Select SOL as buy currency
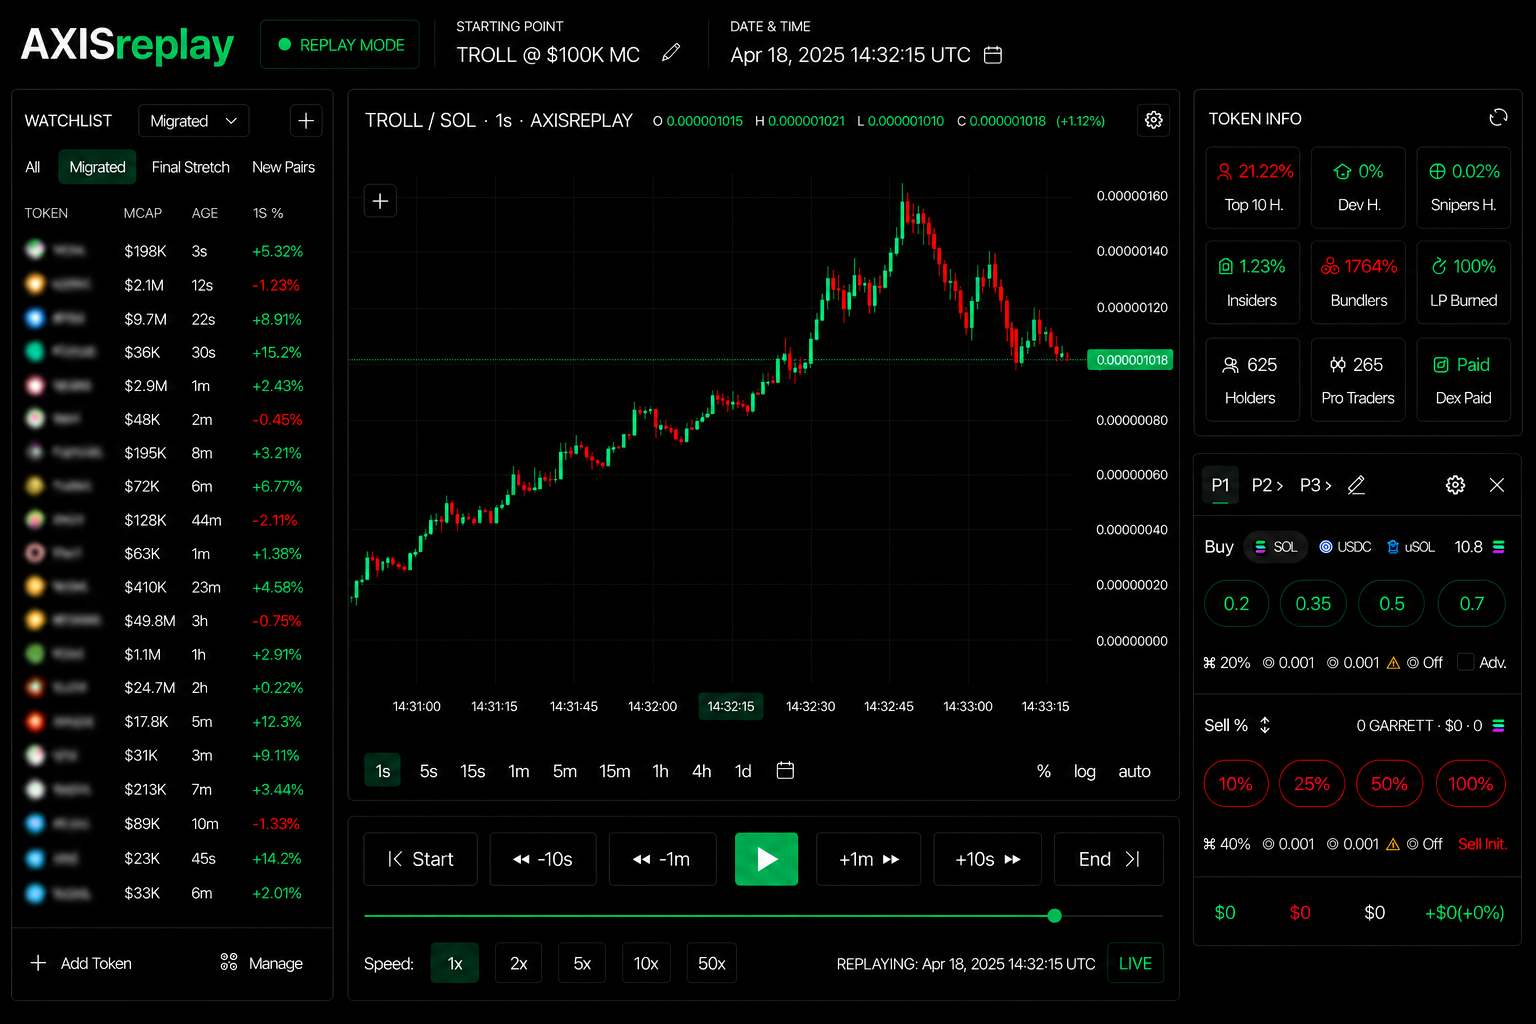The height and width of the screenshot is (1024, 1536). coord(1276,547)
